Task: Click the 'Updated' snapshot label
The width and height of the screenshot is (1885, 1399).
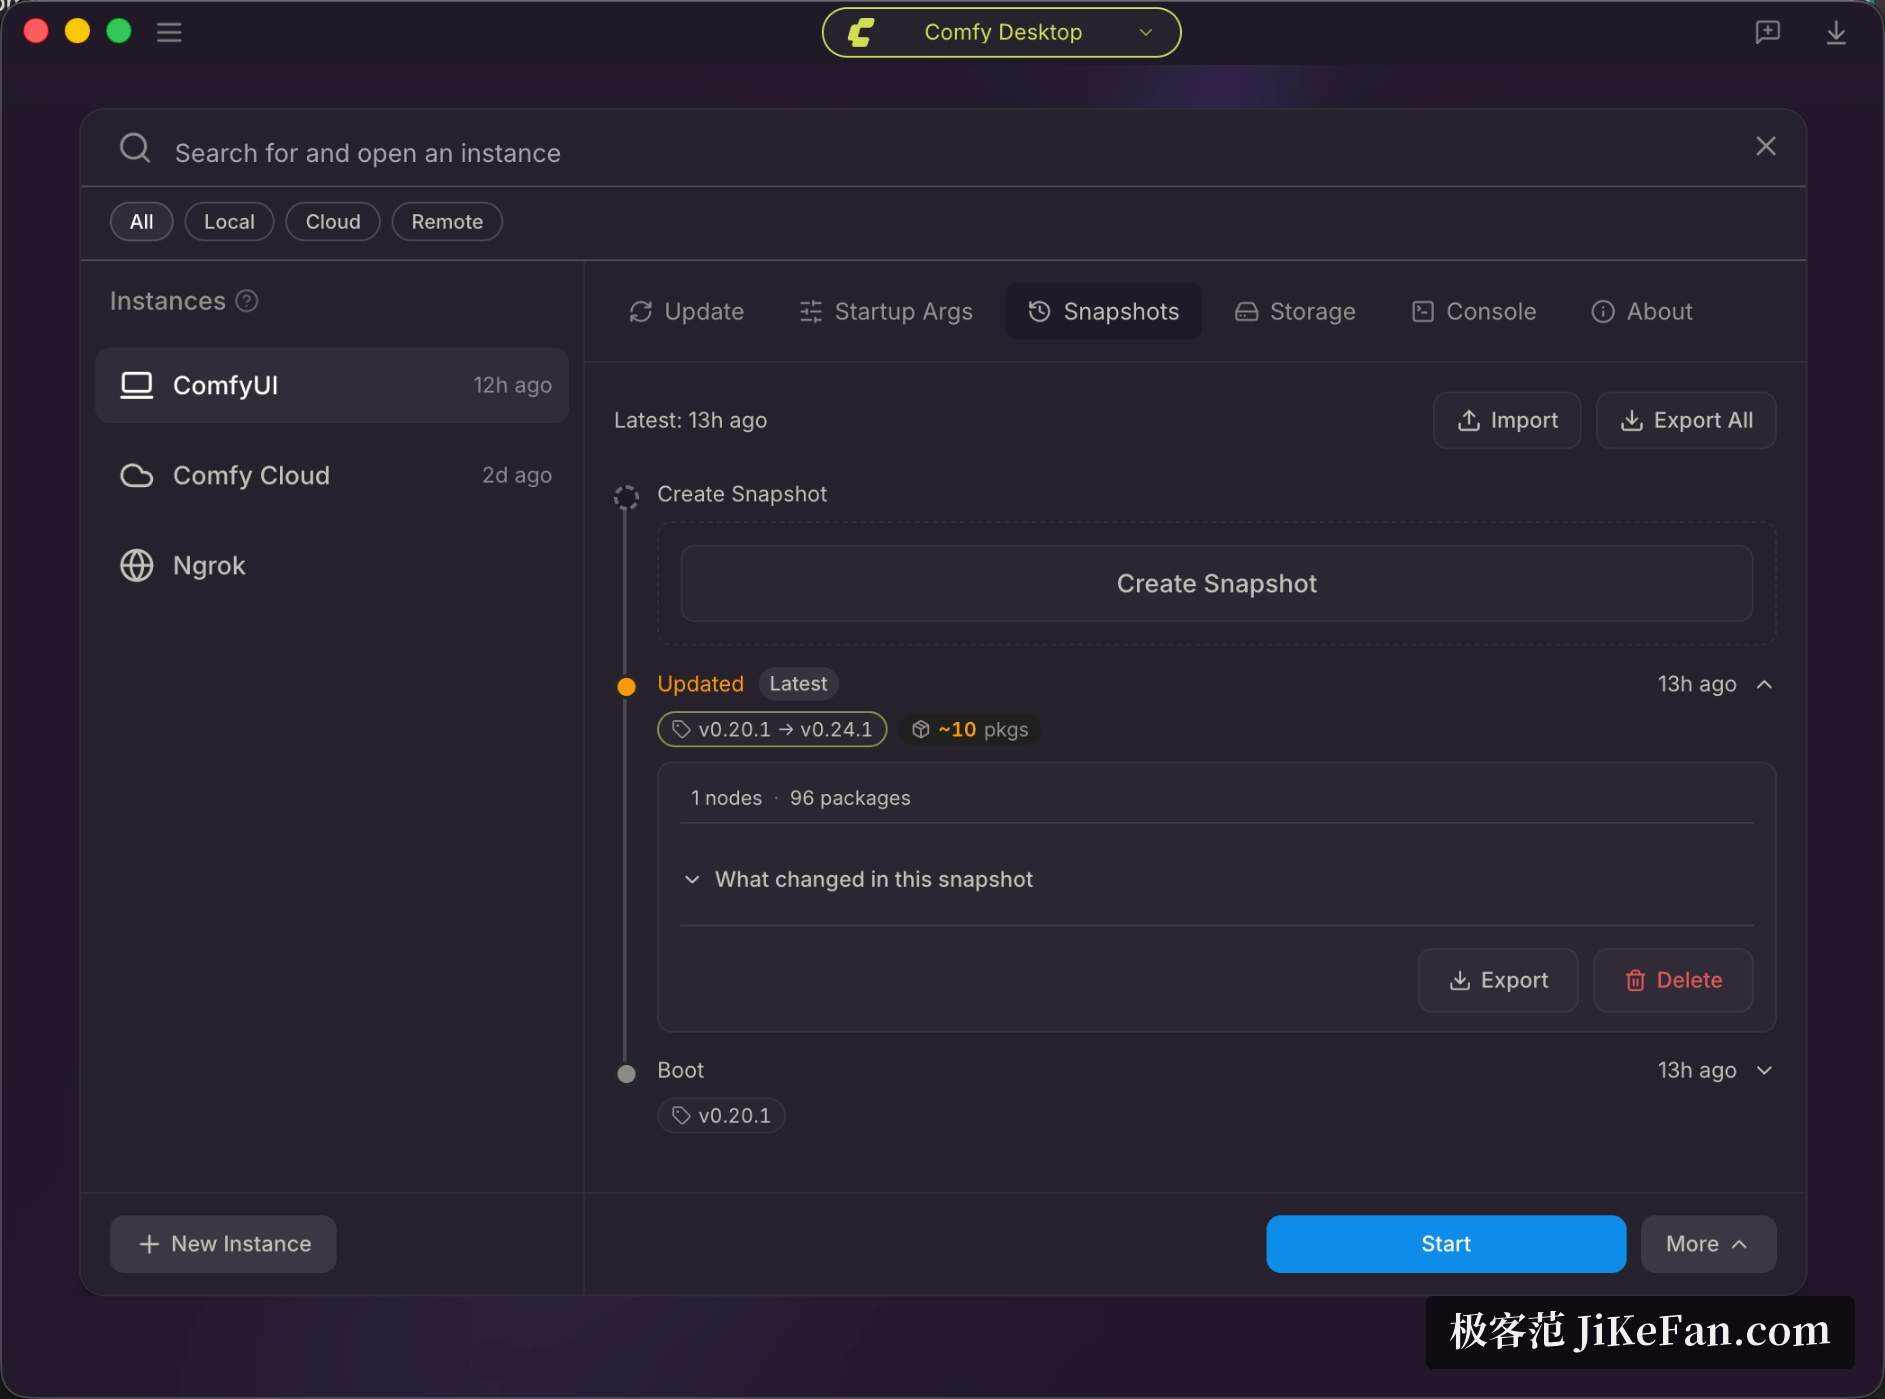Action: 700,684
